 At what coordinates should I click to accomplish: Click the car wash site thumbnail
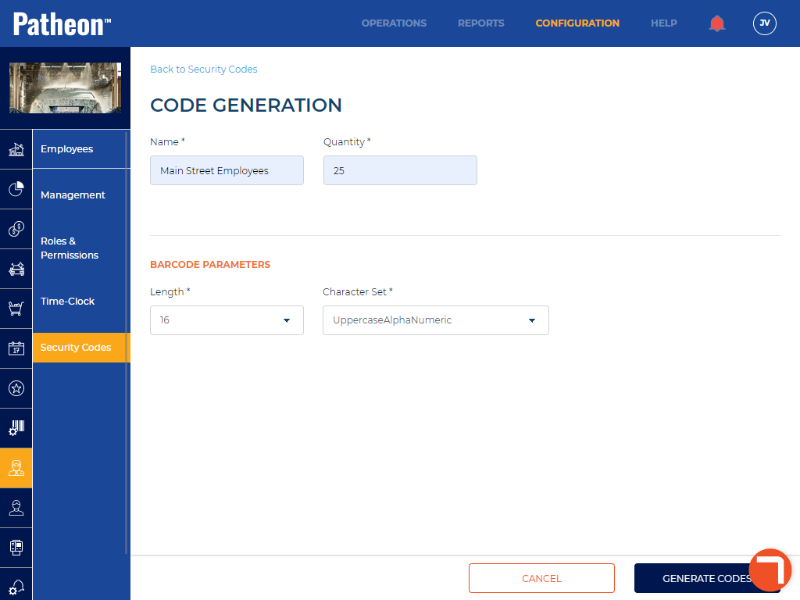pyautogui.click(x=65, y=88)
